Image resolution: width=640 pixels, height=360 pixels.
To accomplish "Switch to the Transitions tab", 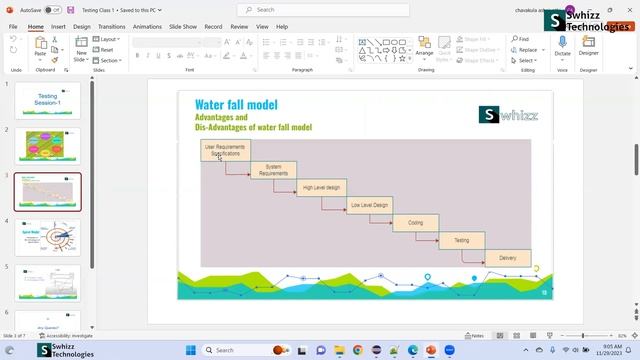I will coord(111,27).
